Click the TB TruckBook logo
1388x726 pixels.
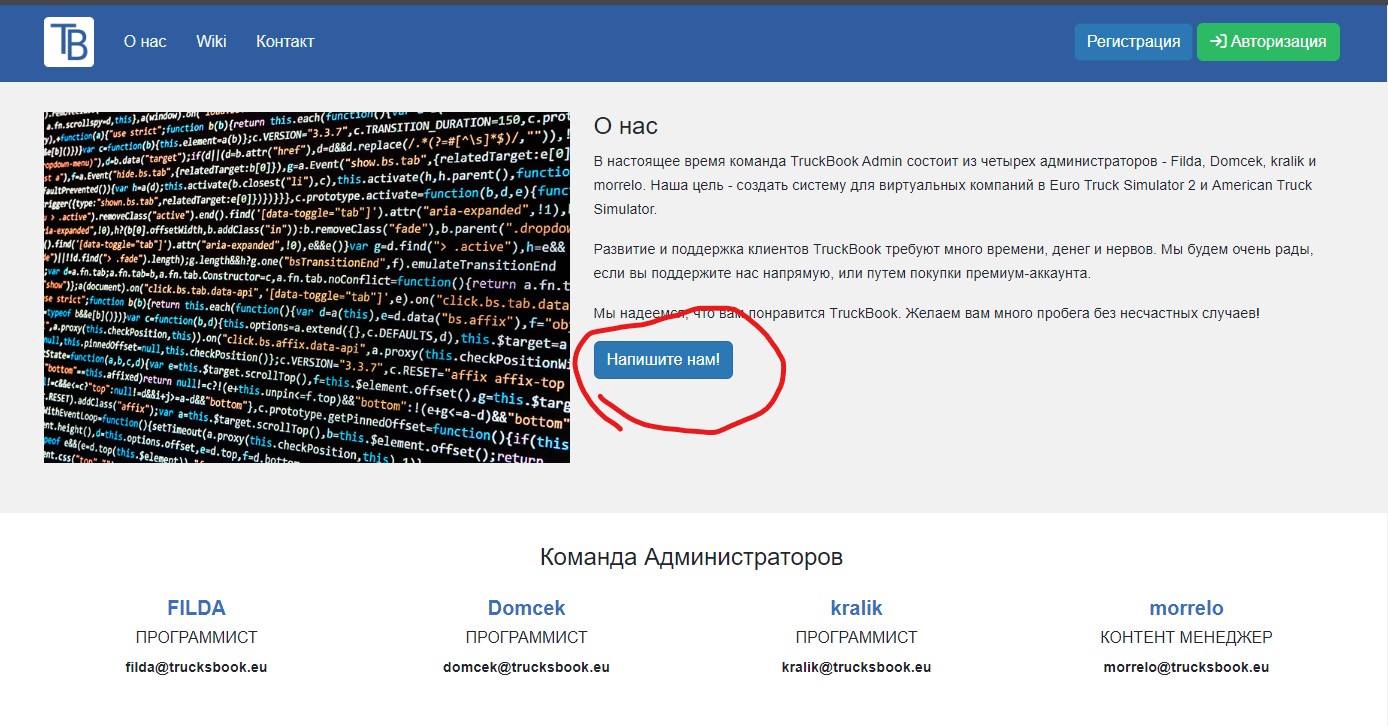[x=69, y=42]
